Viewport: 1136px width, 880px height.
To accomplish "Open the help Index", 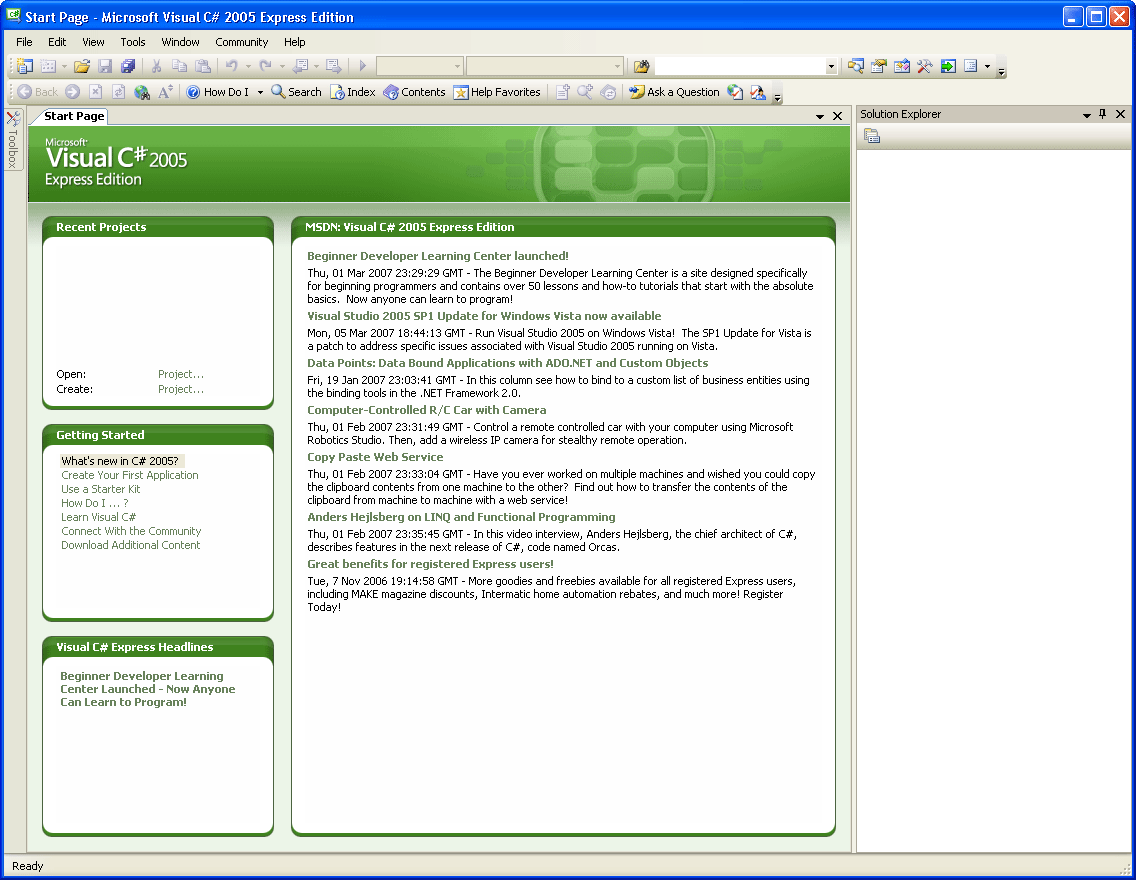I will point(352,92).
